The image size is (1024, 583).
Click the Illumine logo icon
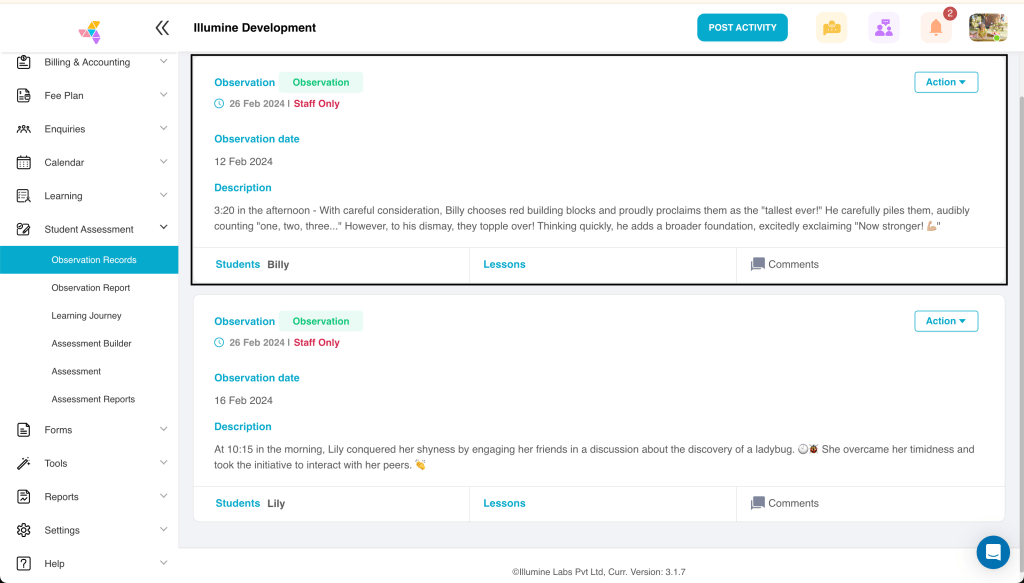point(89,32)
